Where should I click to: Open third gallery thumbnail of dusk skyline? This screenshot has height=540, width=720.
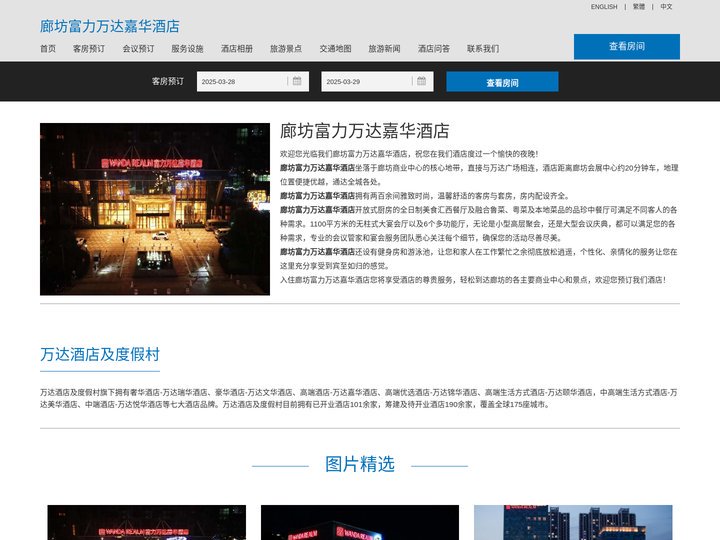(x=573, y=523)
